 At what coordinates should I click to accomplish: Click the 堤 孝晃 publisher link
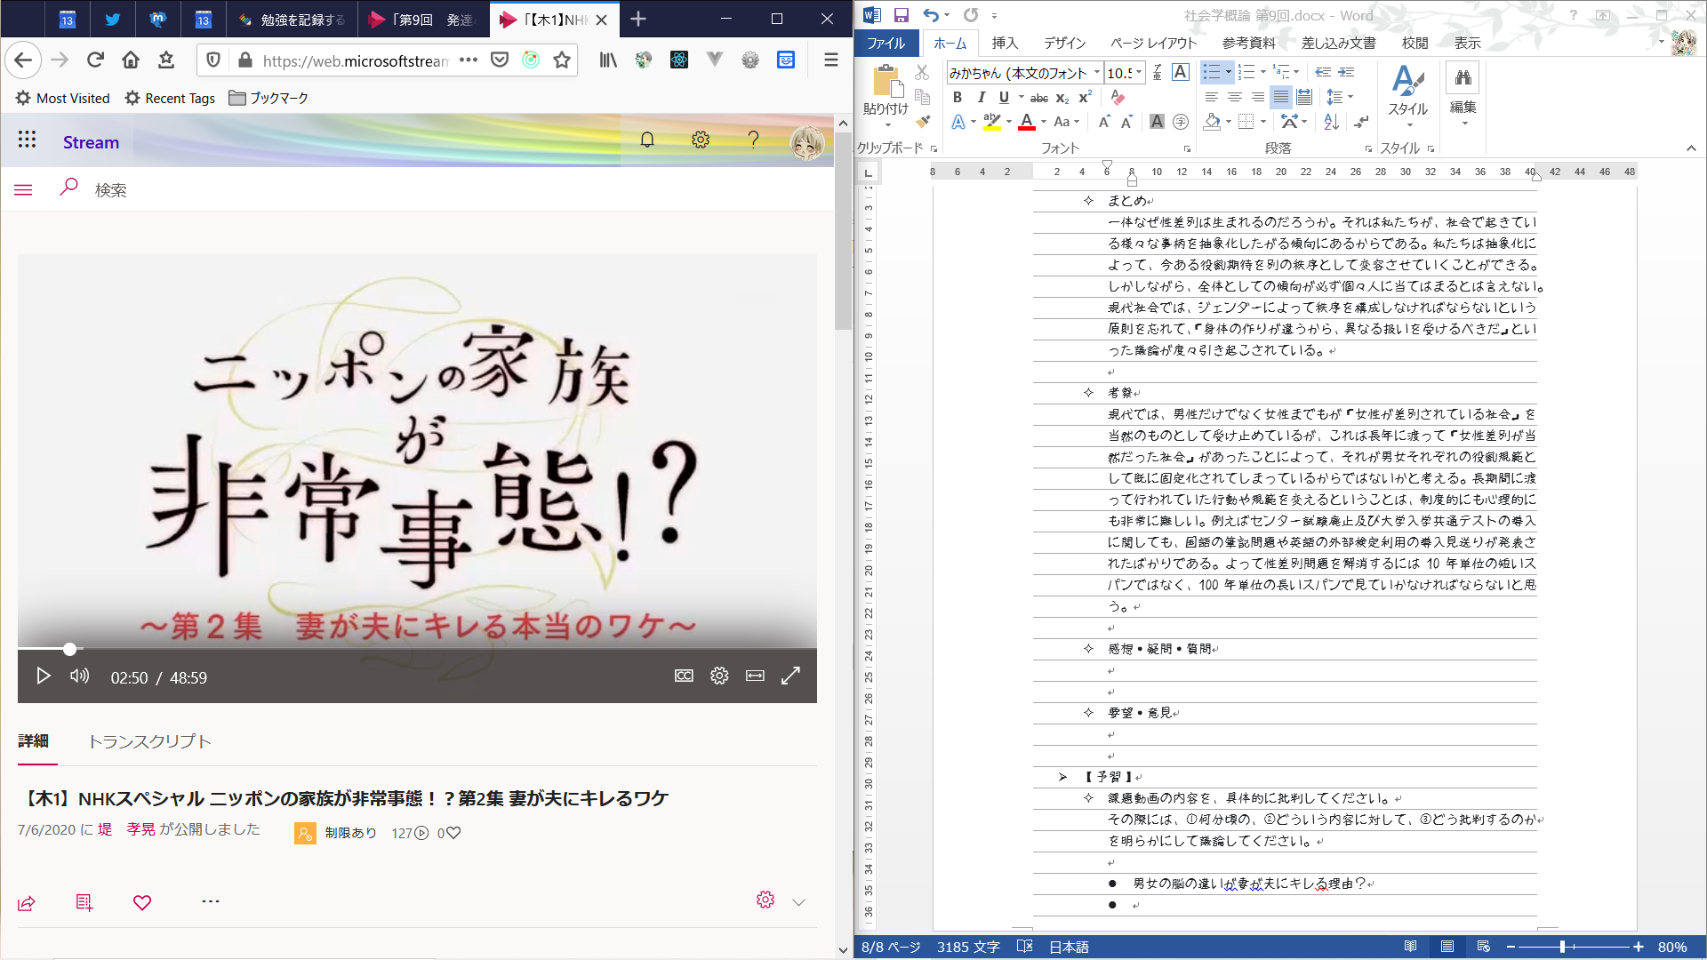126,829
